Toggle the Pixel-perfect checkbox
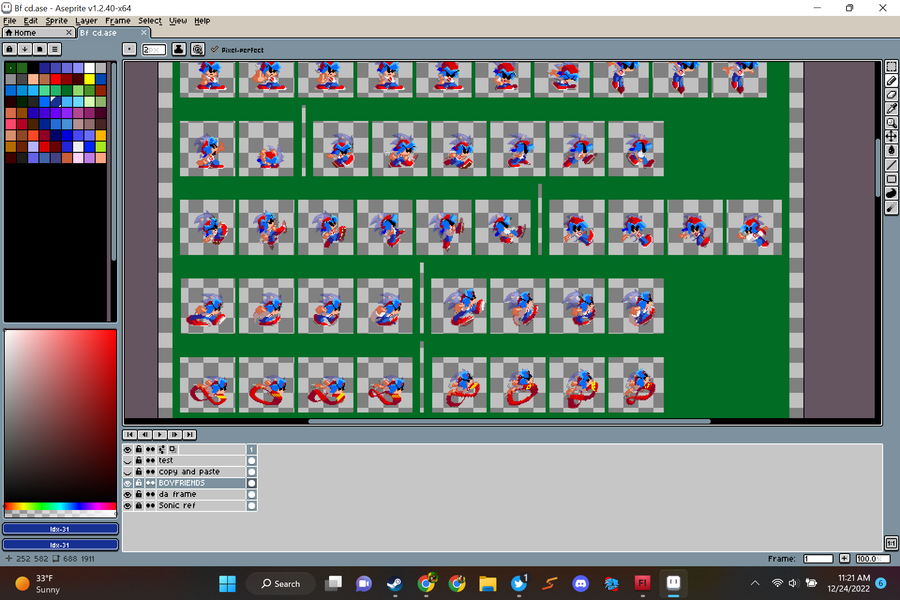The image size is (900, 600). click(238, 50)
